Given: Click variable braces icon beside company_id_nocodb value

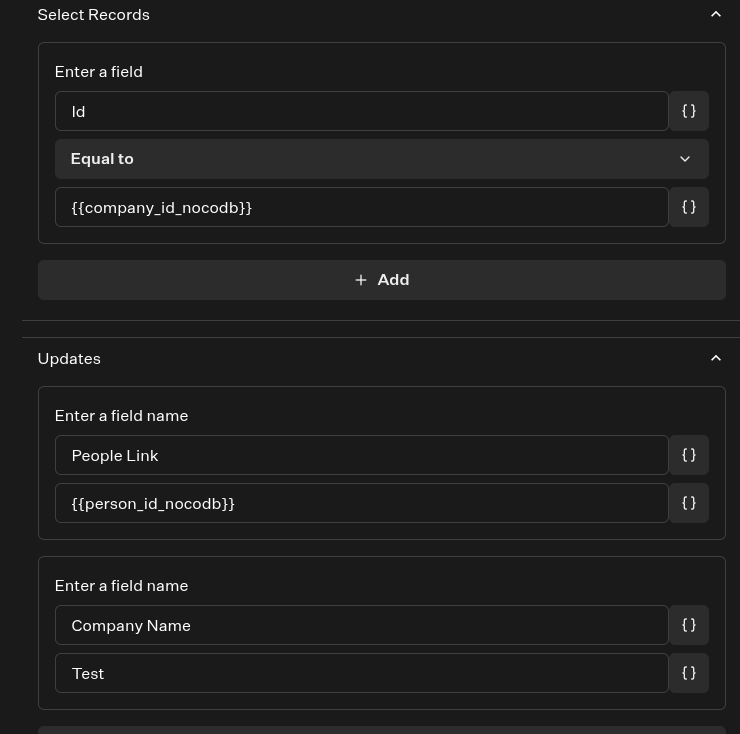Looking at the screenshot, I should pyautogui.click(x=689, y=207).
